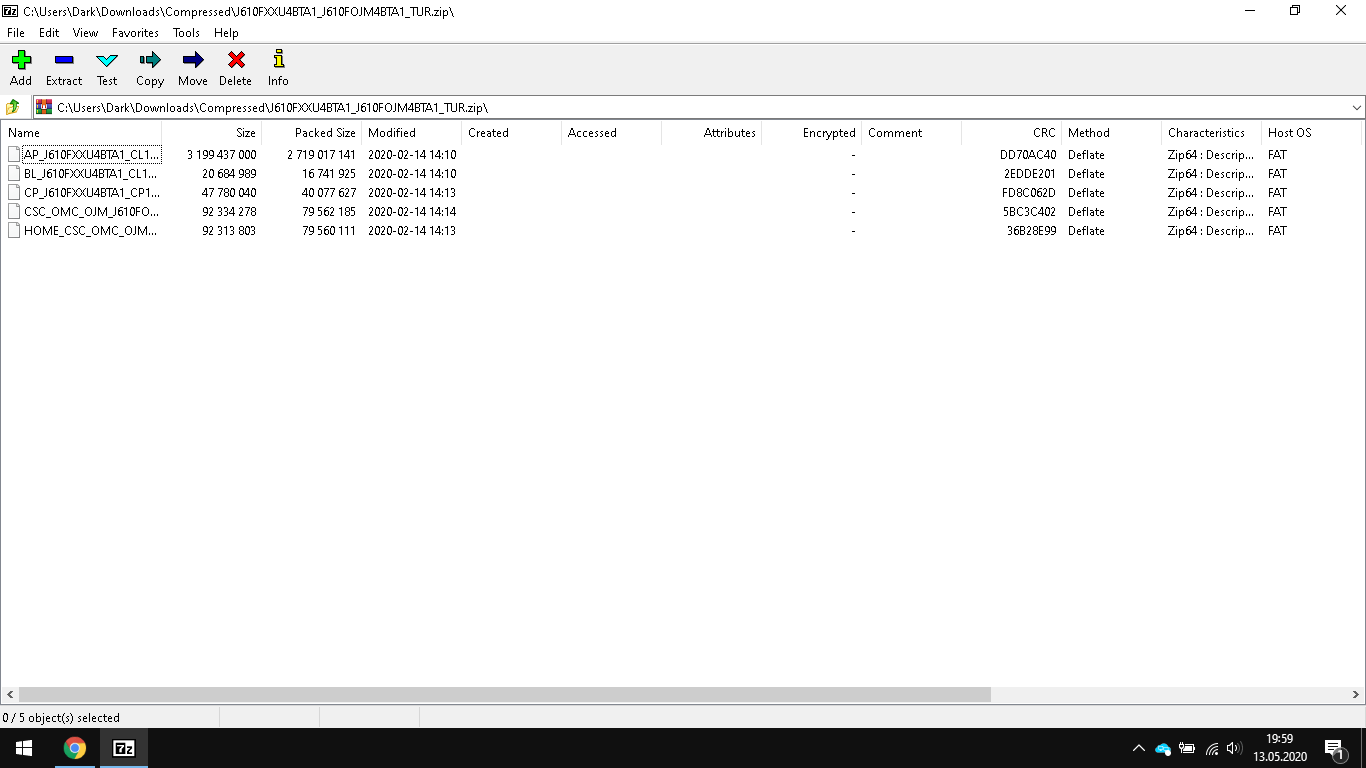Sort by the Modified column header
Image resolution: width=1366 pixels, height=768 pixels.
click(x=411, y=133)
